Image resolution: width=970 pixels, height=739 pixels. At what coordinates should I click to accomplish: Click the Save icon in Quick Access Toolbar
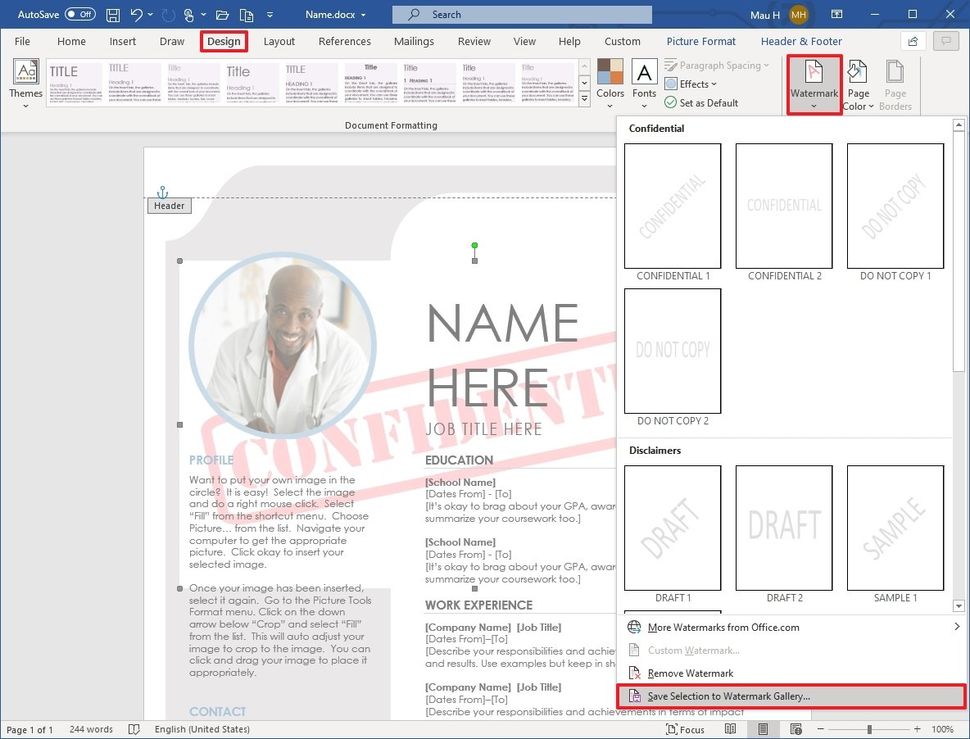click(116, 14)
